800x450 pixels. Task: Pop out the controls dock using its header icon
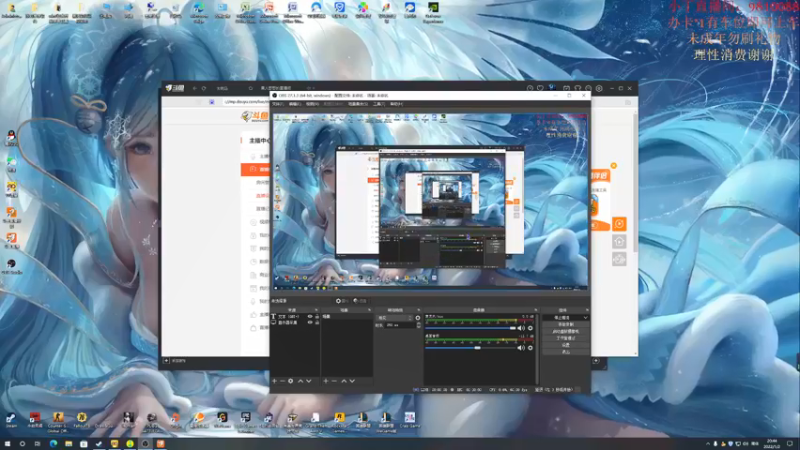coord(587,310)
